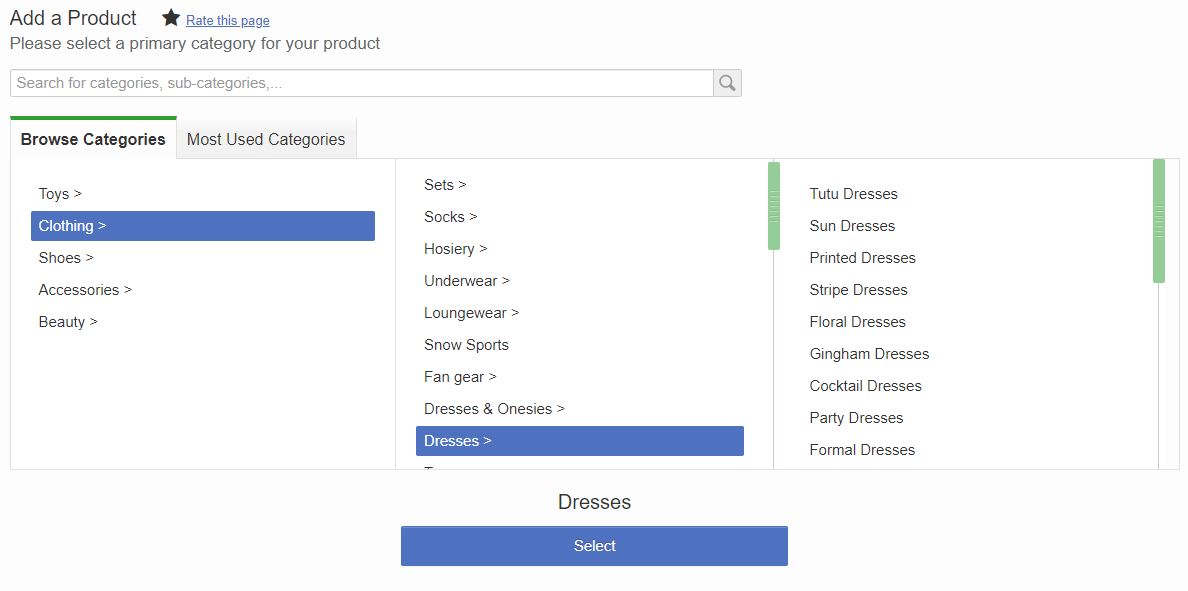Expand the Dresses & Onesies subcategory

pos(494,409)
